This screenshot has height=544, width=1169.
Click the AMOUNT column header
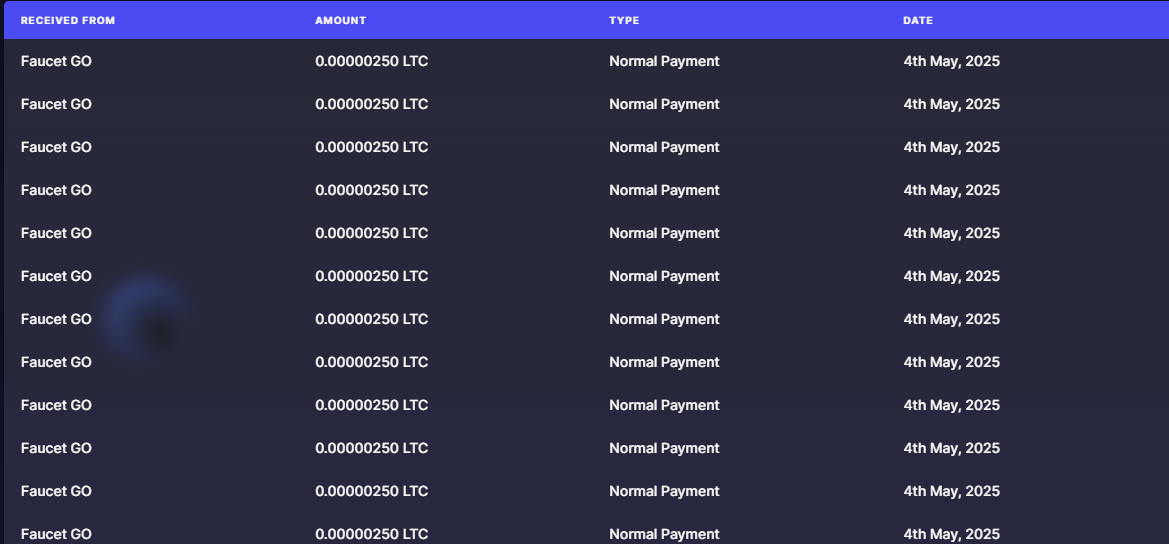(341, 21)
